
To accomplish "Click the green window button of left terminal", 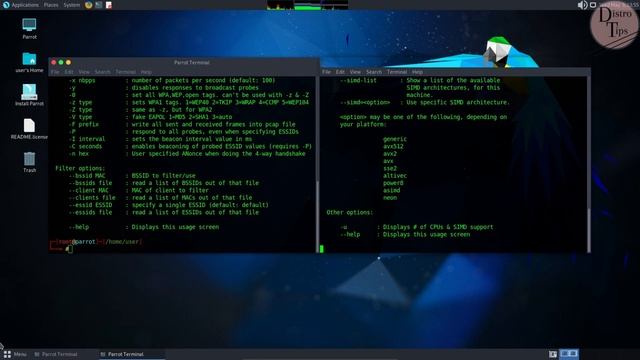I will [x=61, y=62].
